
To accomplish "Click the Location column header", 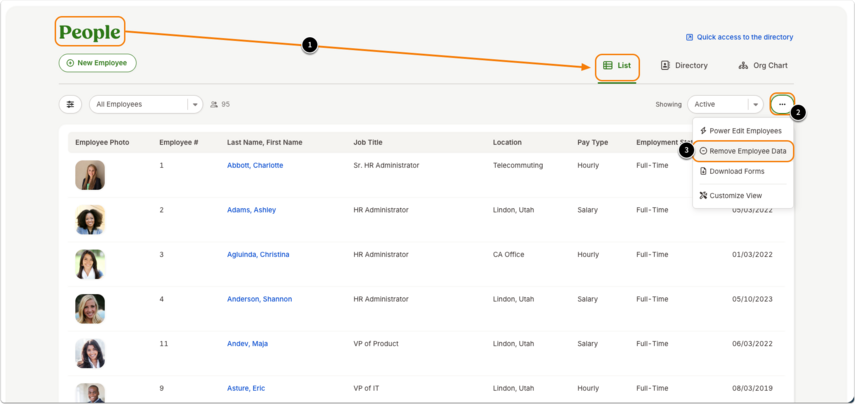I will coord(507,142).
